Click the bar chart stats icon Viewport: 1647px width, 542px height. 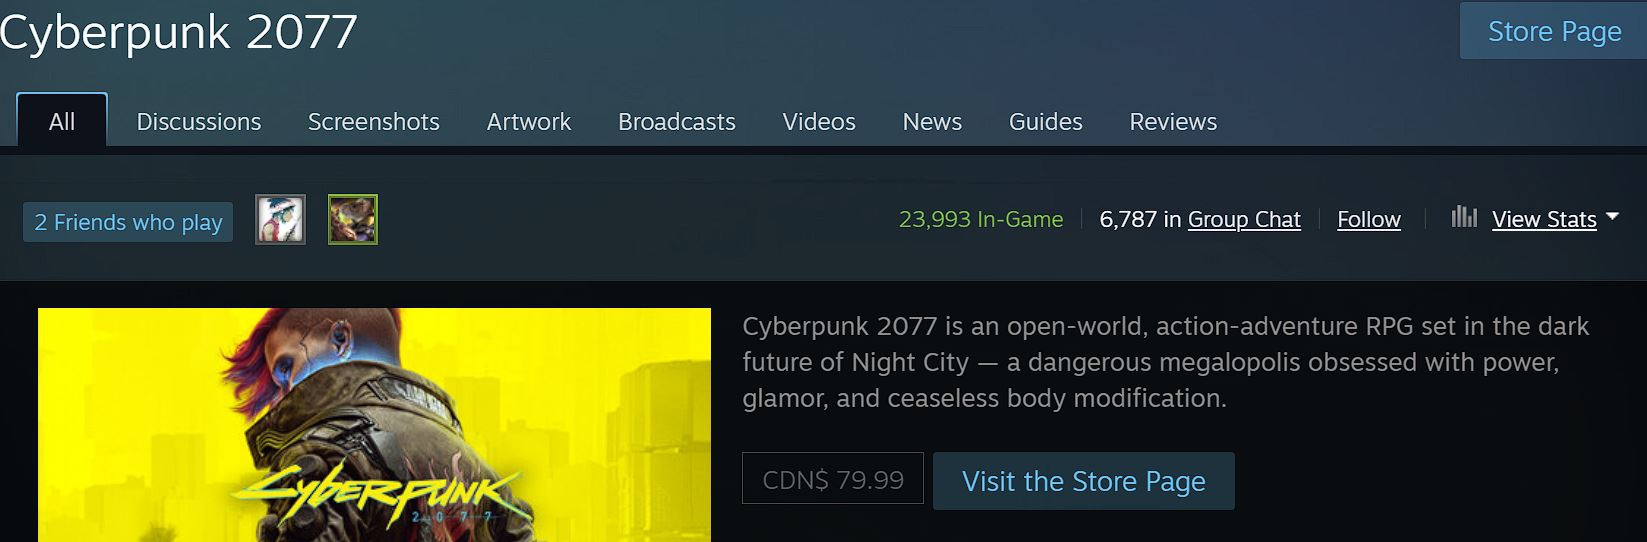[1464, 216]
